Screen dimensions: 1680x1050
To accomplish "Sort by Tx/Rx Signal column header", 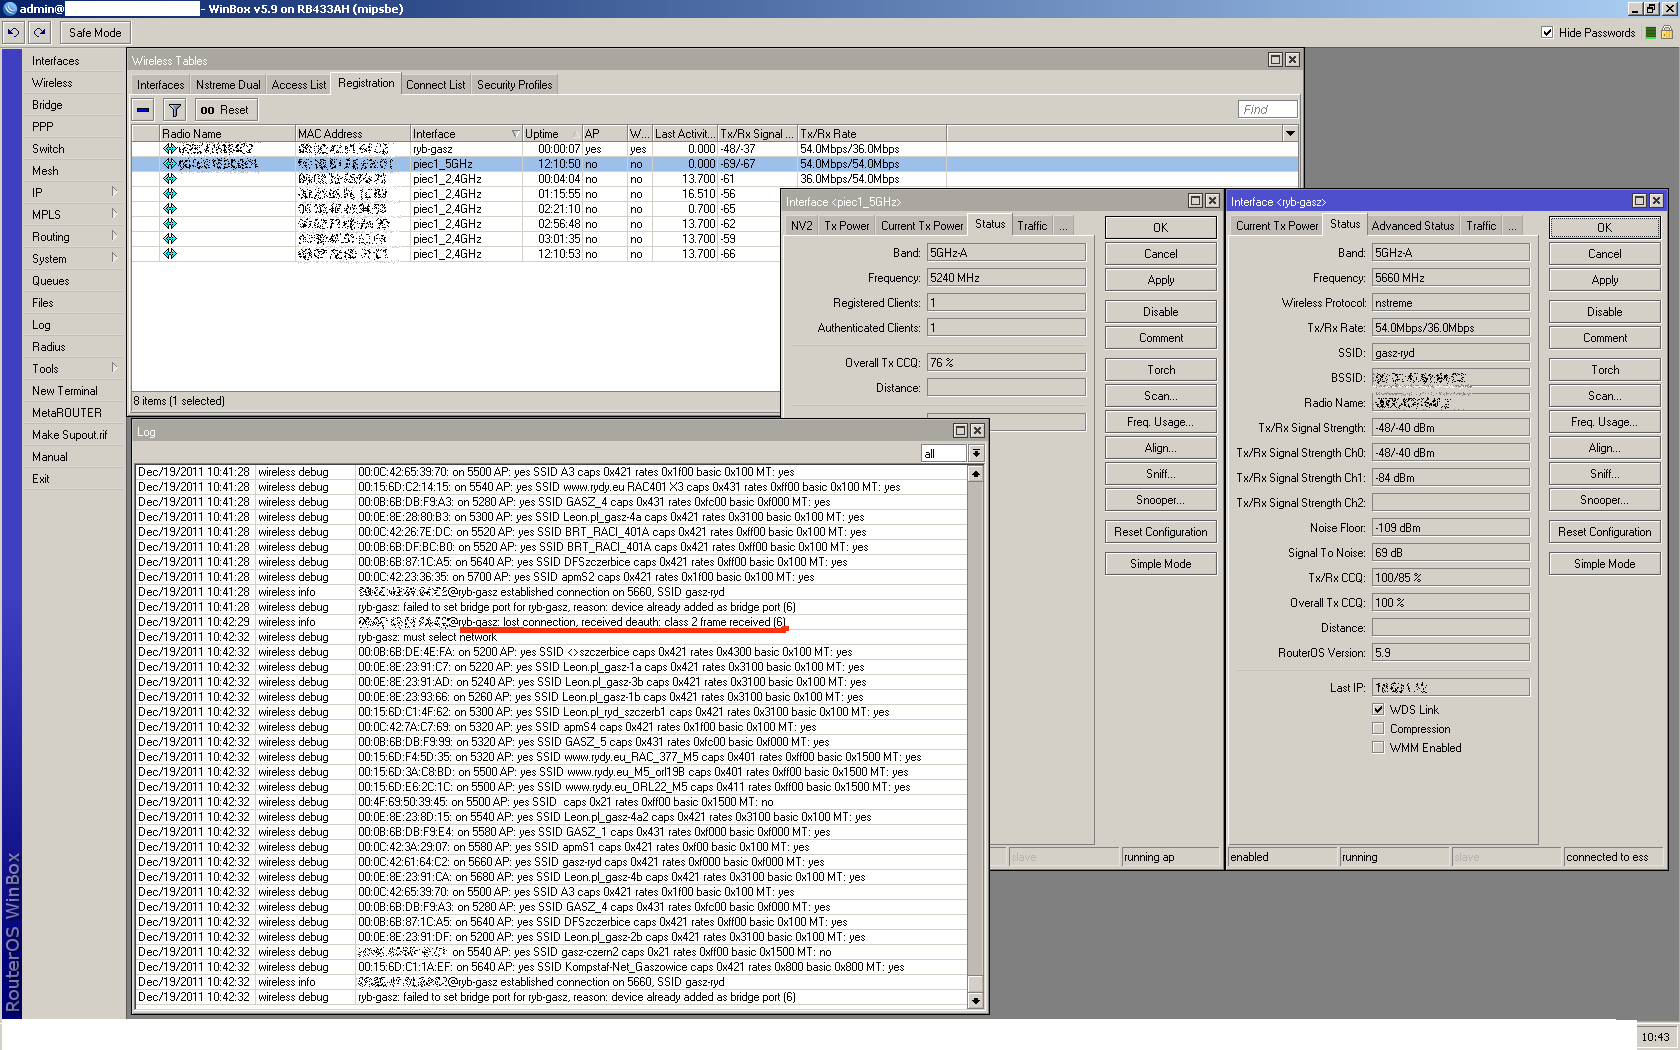I will tap(756, 134).
